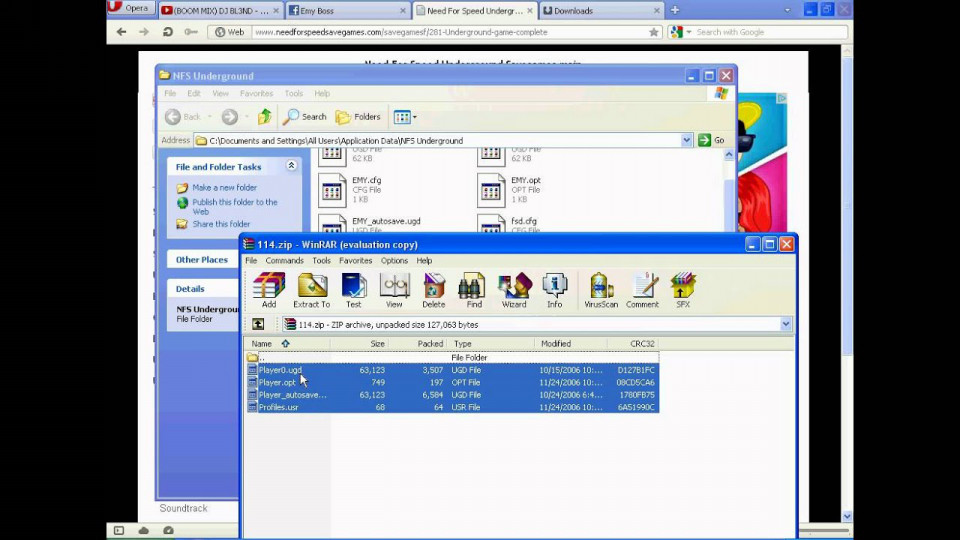
Task: Click the Add icon in WinRAR toolbar
Action: [269, 290]
